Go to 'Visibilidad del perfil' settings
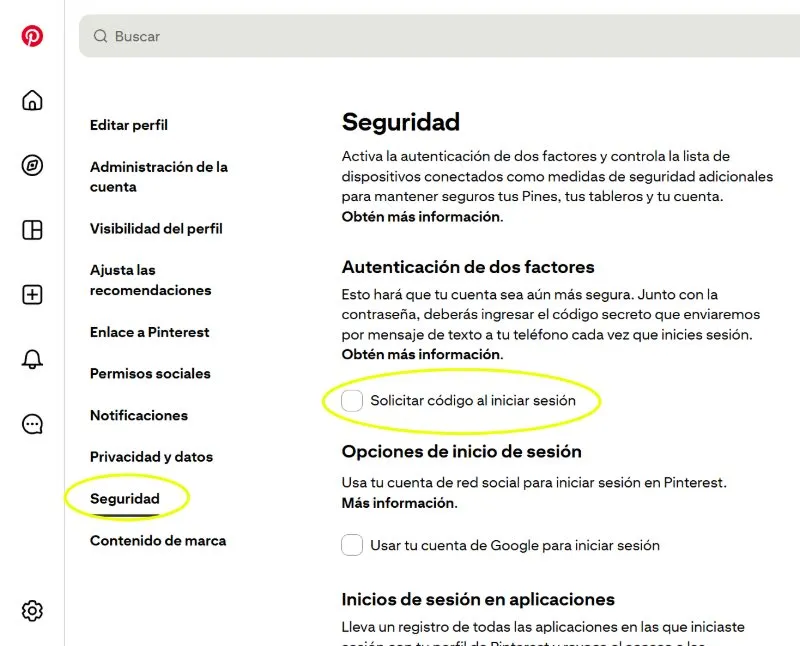 tap(156, 228)
